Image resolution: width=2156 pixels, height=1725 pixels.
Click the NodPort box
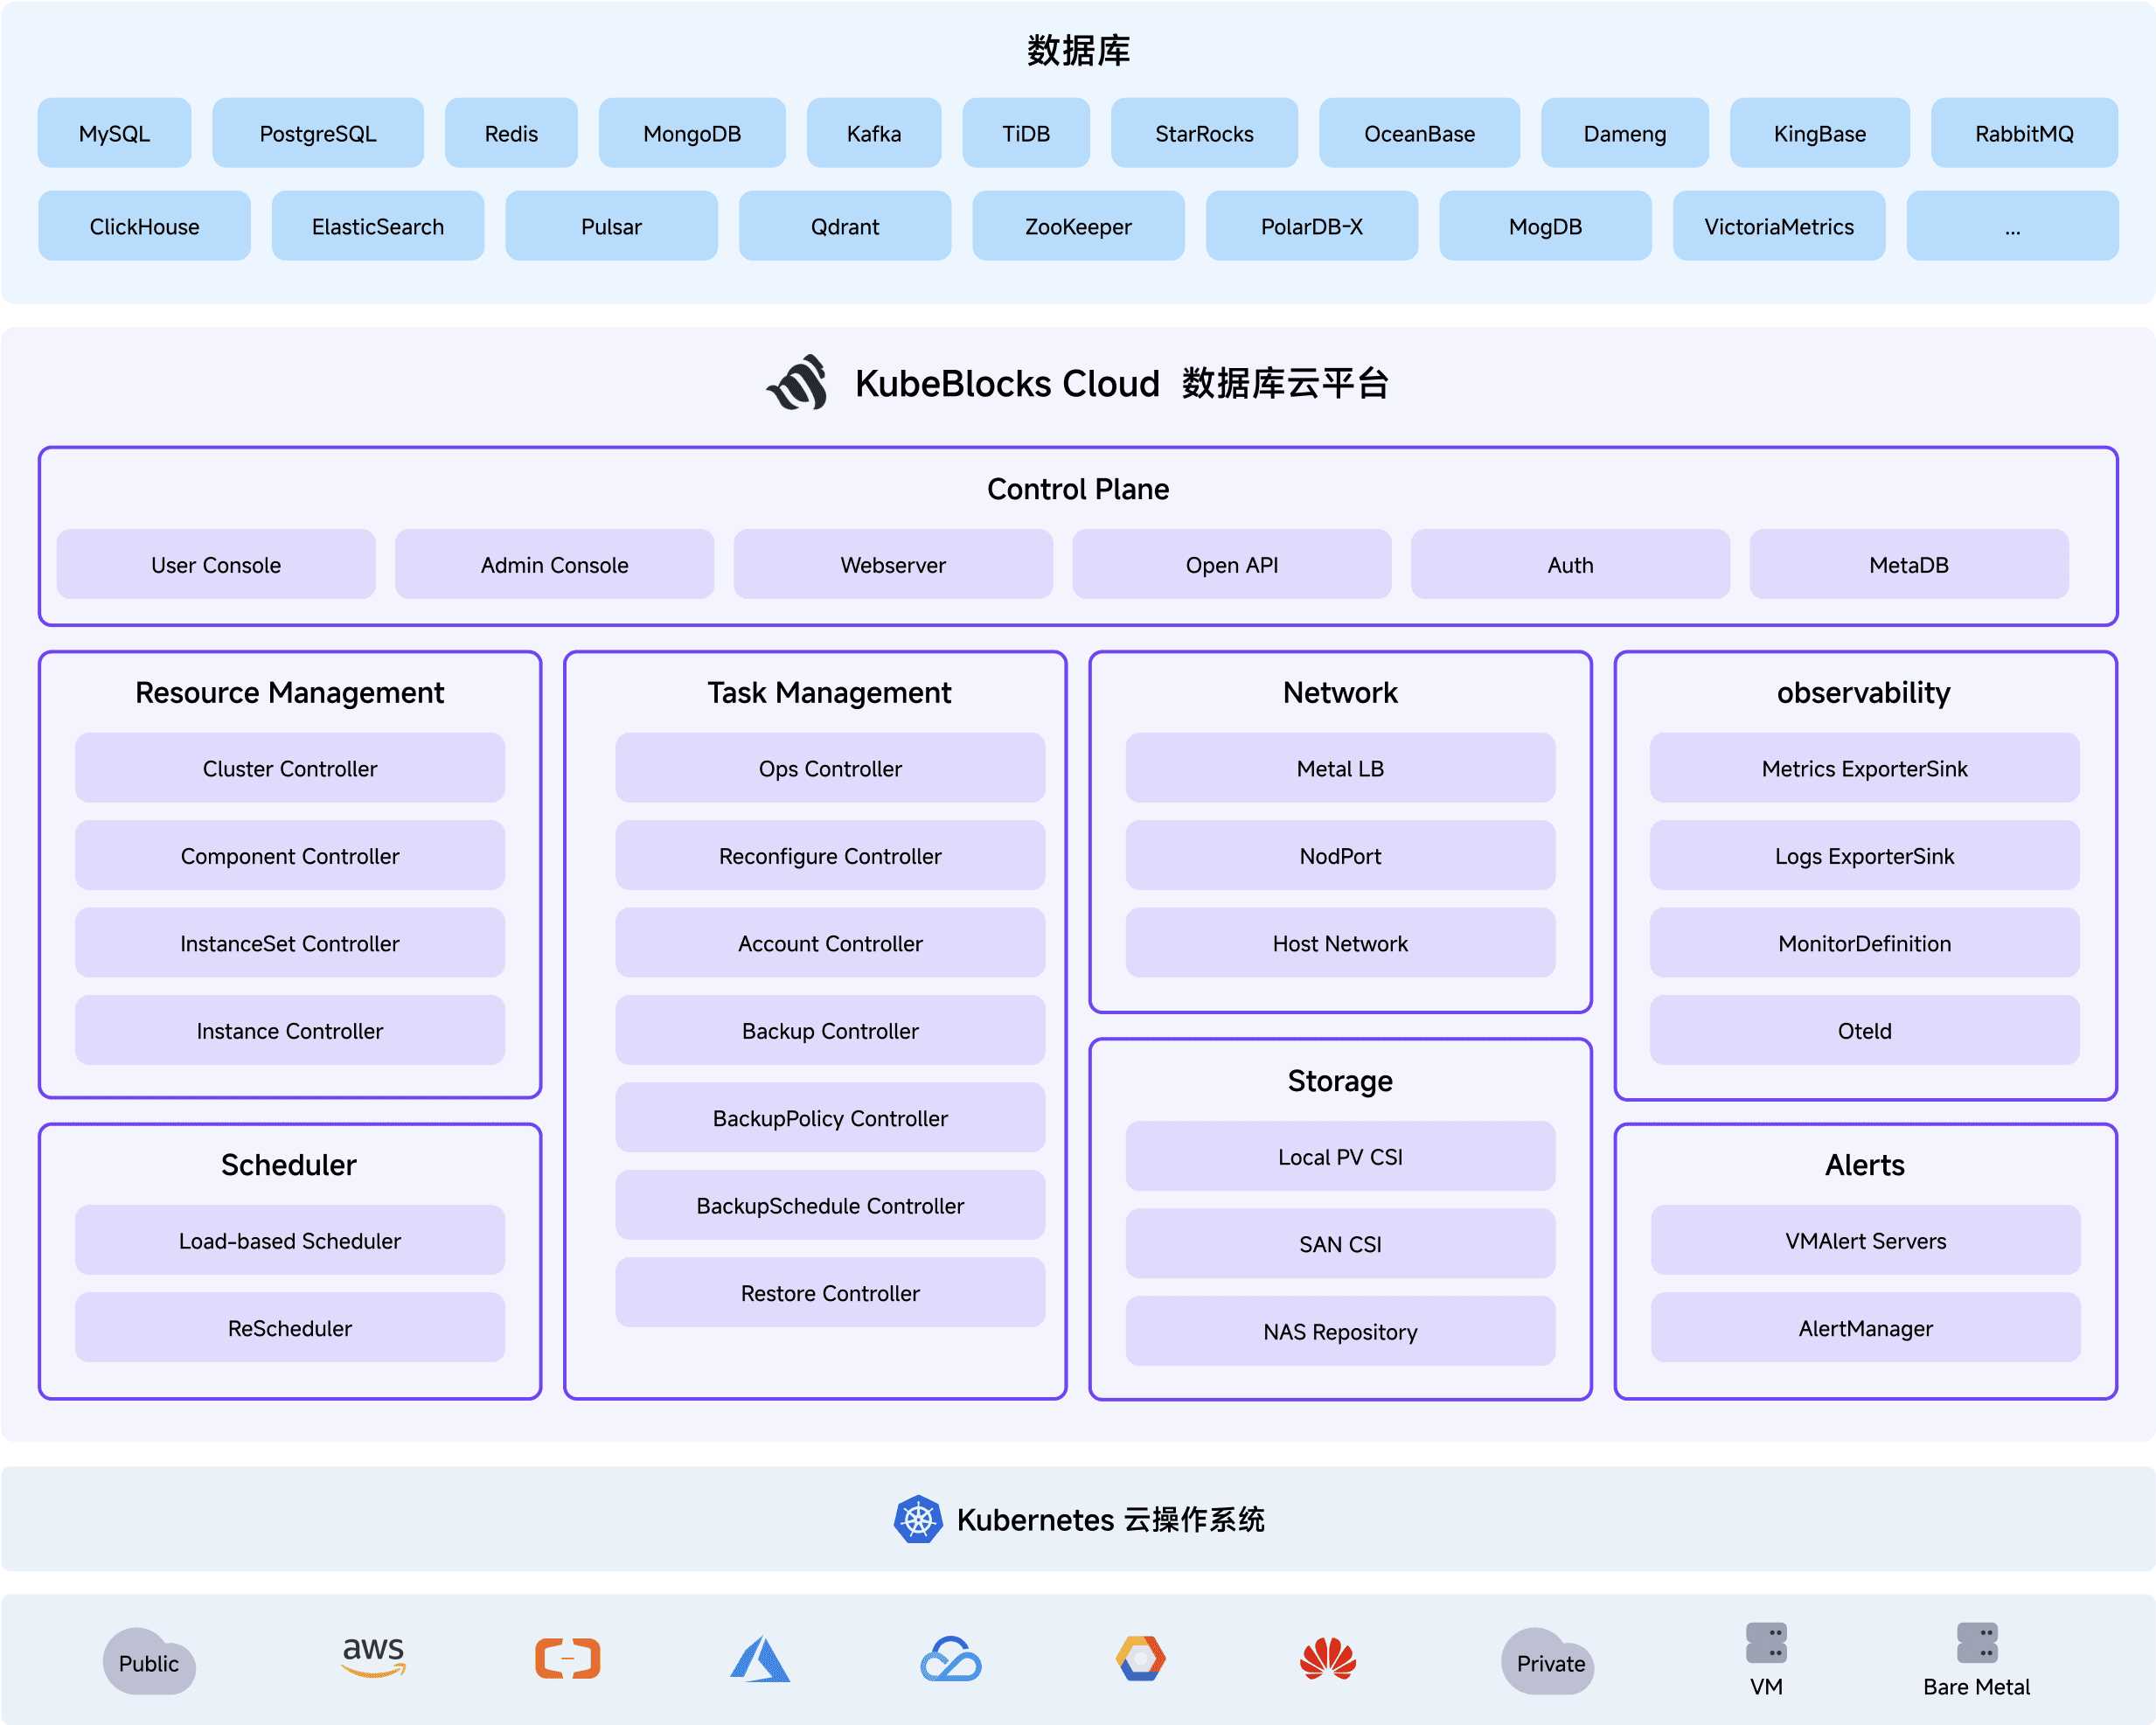coord(1340,855)
